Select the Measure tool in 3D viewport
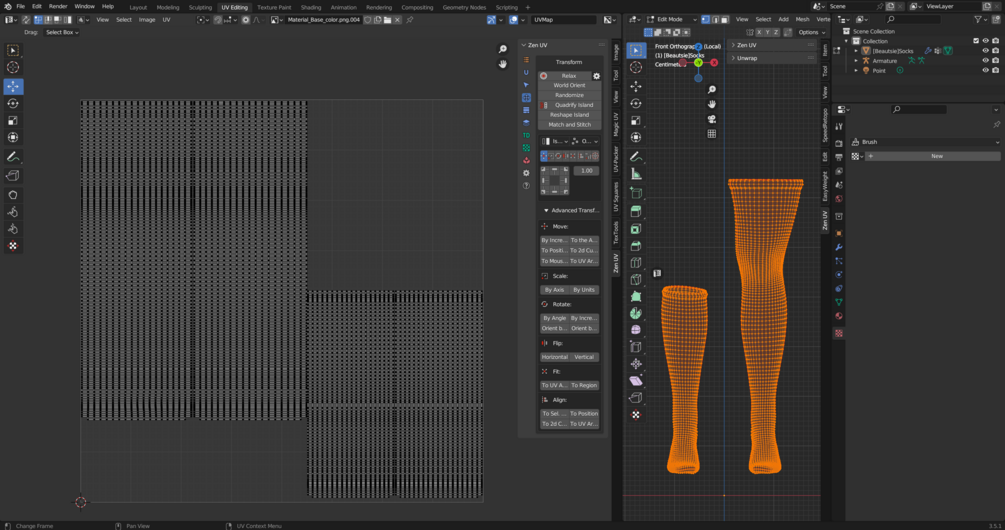Viewport: 1005px width, 530px height. pos(636,174)
